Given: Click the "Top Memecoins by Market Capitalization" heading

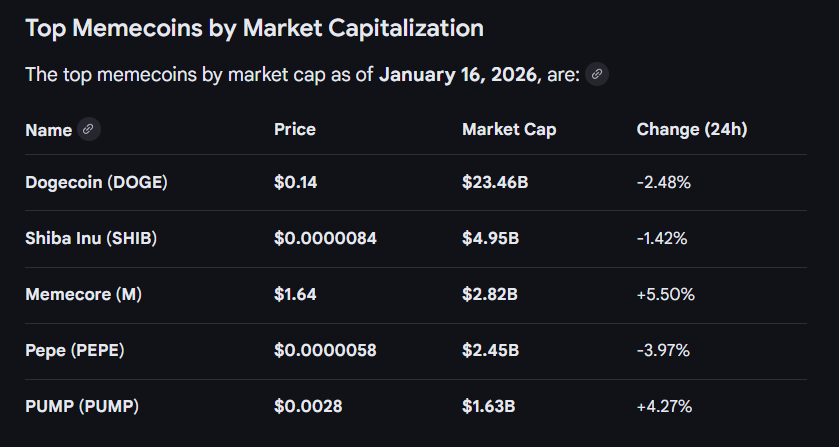Looking at the screenshot, I should pyautogui.click(x=254, y=28).
